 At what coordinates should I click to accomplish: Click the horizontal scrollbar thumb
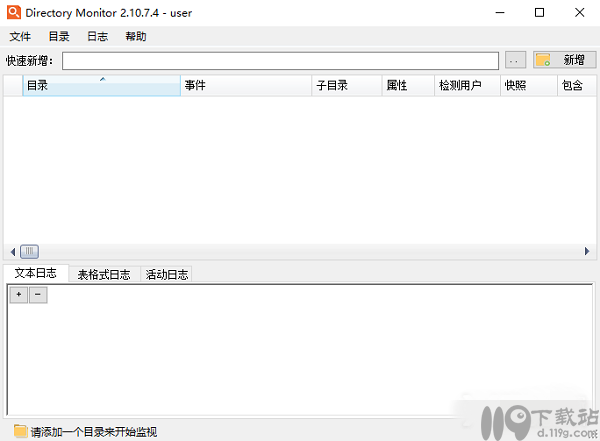[x=29, y=252]
